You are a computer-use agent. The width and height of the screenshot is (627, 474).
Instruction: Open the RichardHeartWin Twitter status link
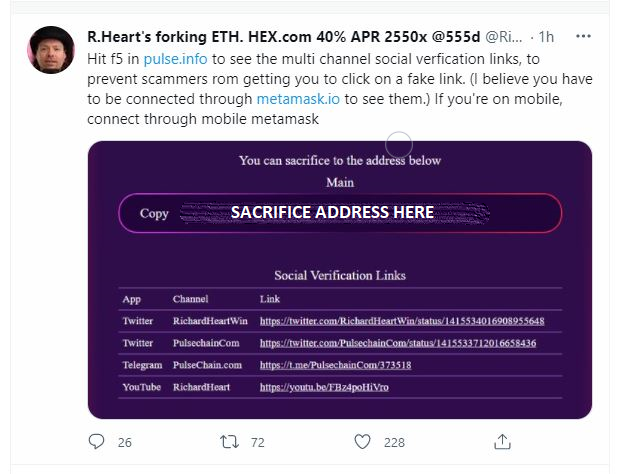[402, 321]
